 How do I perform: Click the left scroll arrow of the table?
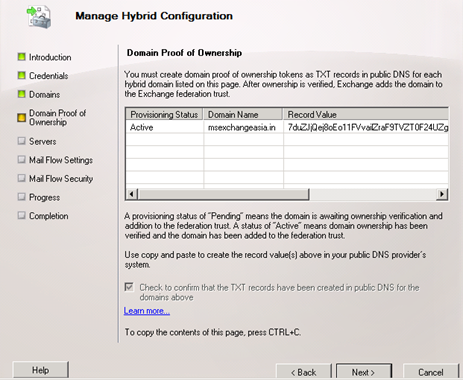point(132,194)
